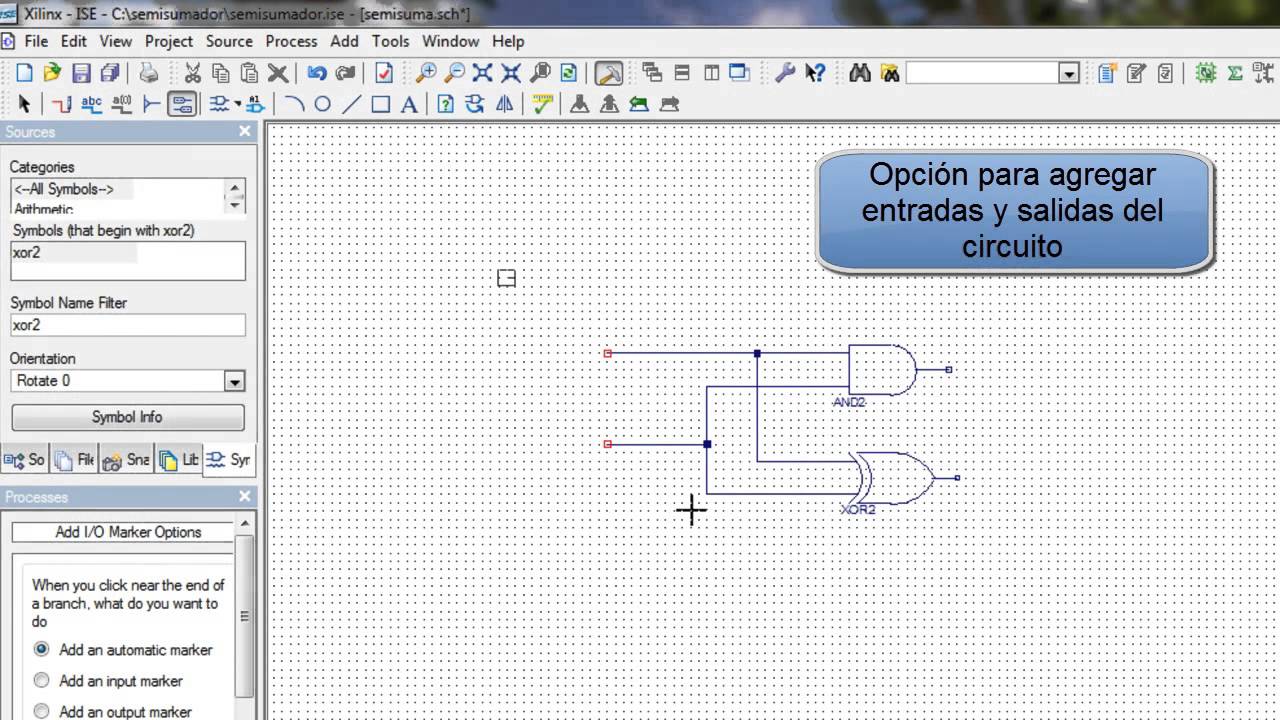Open the Add menu
The image size is (1280, 720).
[344, 41]
